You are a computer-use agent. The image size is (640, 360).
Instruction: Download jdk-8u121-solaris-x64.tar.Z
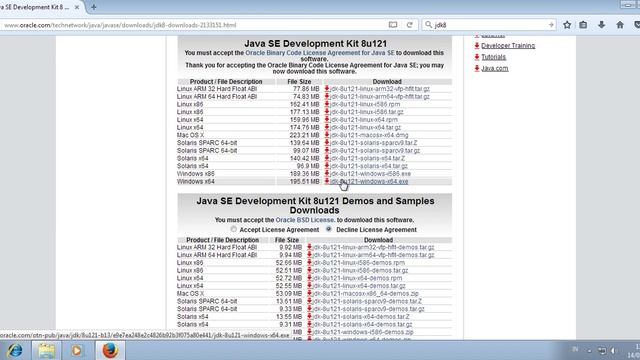367,158
